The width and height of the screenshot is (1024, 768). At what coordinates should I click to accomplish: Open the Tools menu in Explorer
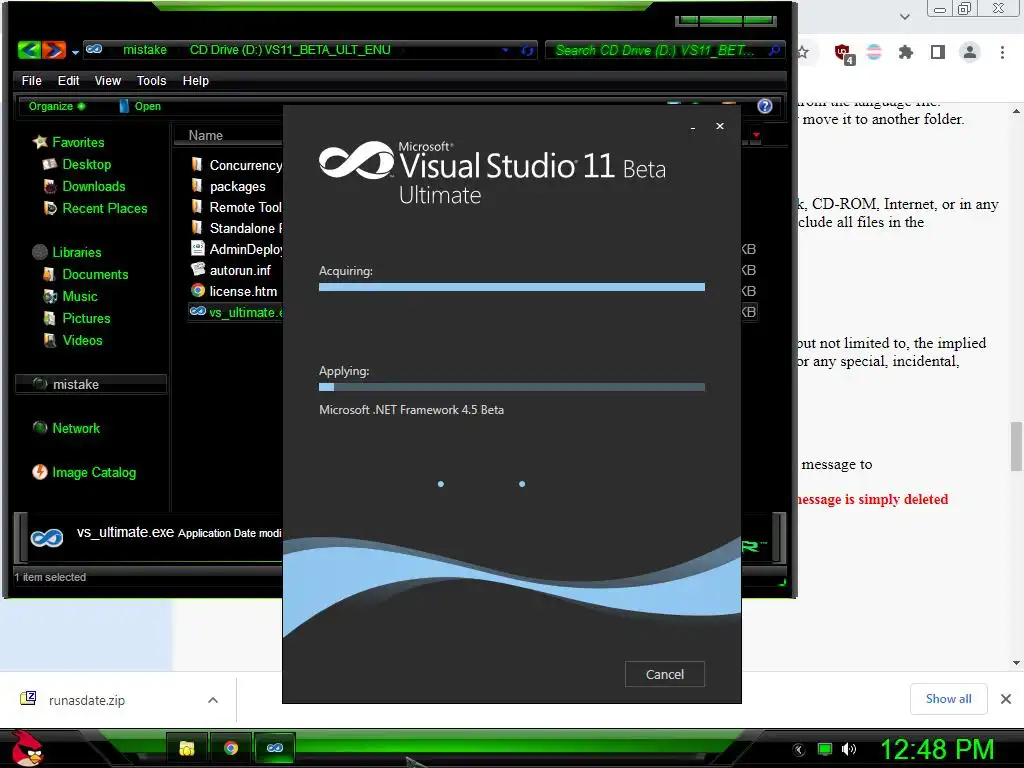click(x=152, y=80)
